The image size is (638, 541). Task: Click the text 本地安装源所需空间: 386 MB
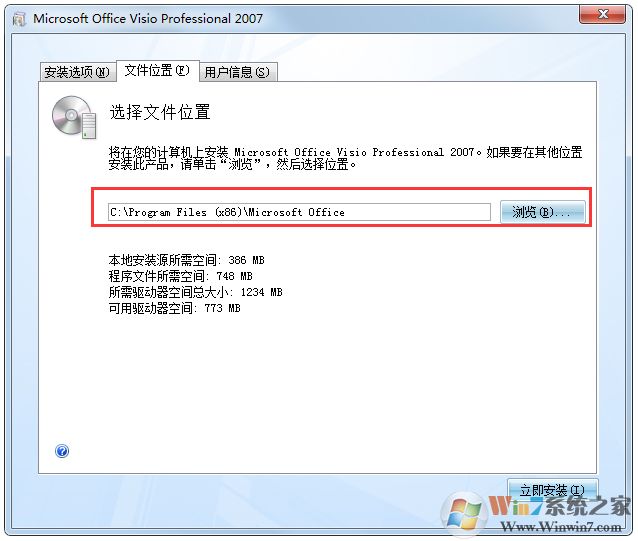pos(186,260)
